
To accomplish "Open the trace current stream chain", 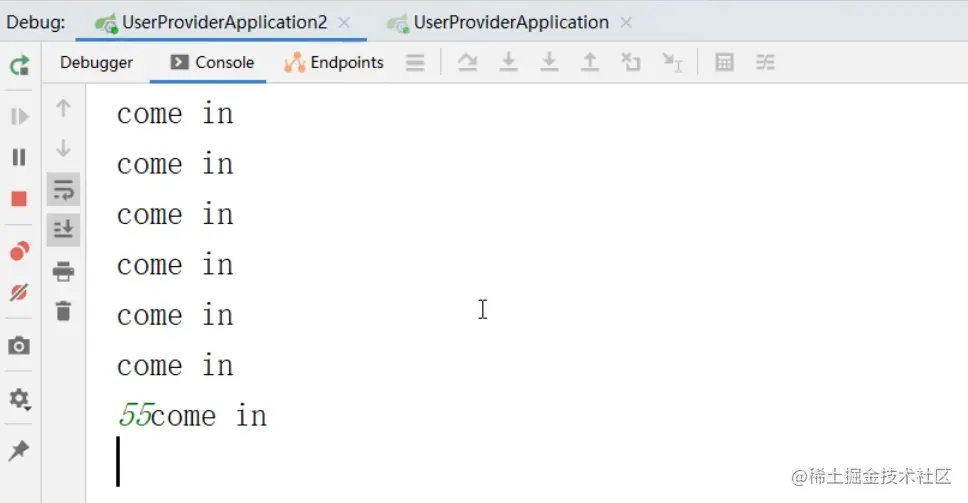I will click(x=765, y=62).
